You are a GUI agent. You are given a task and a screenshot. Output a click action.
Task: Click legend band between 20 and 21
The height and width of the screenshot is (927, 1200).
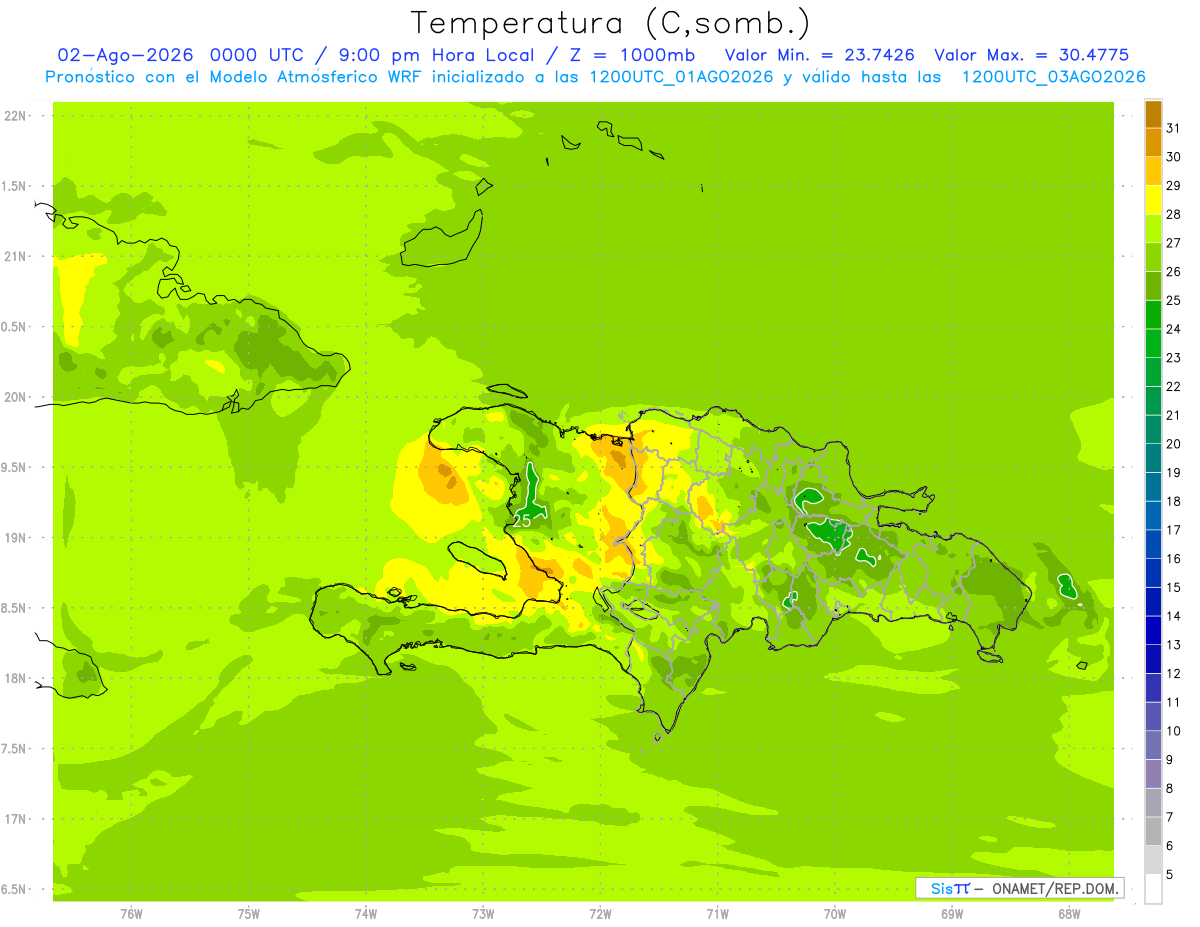tap(1153, 430)
